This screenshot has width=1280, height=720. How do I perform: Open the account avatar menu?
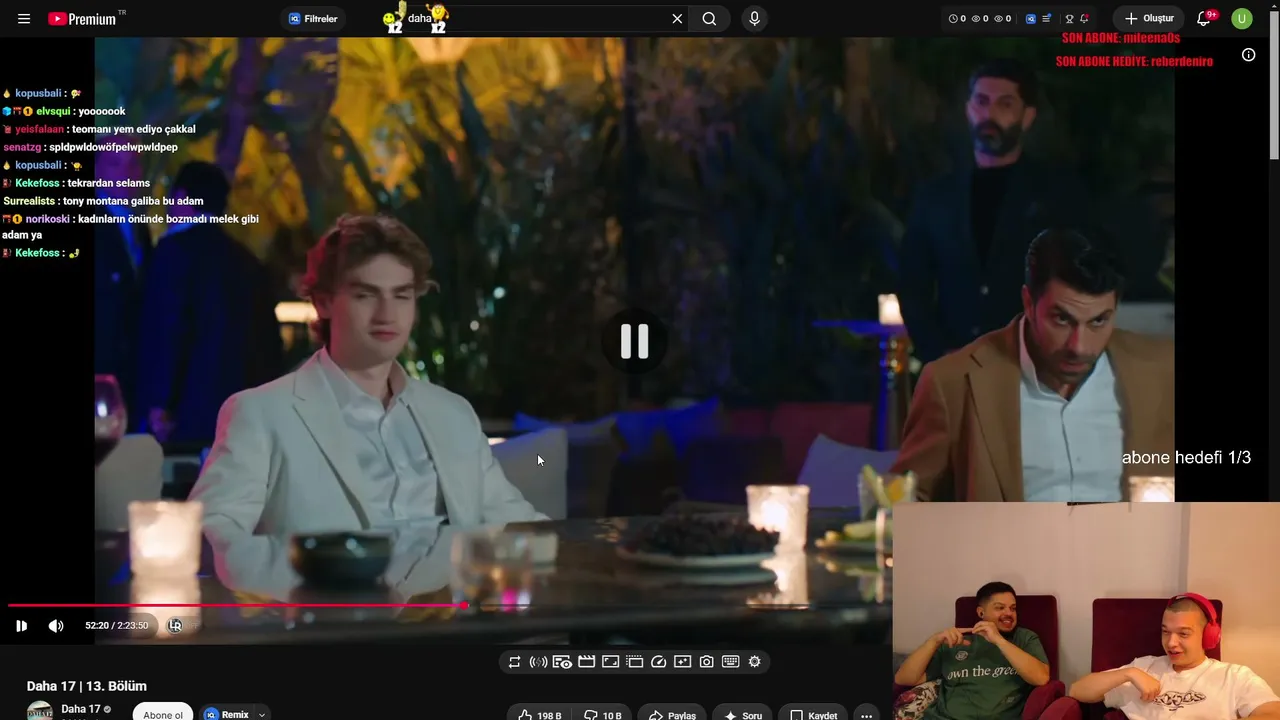(x=1242, y=19)
